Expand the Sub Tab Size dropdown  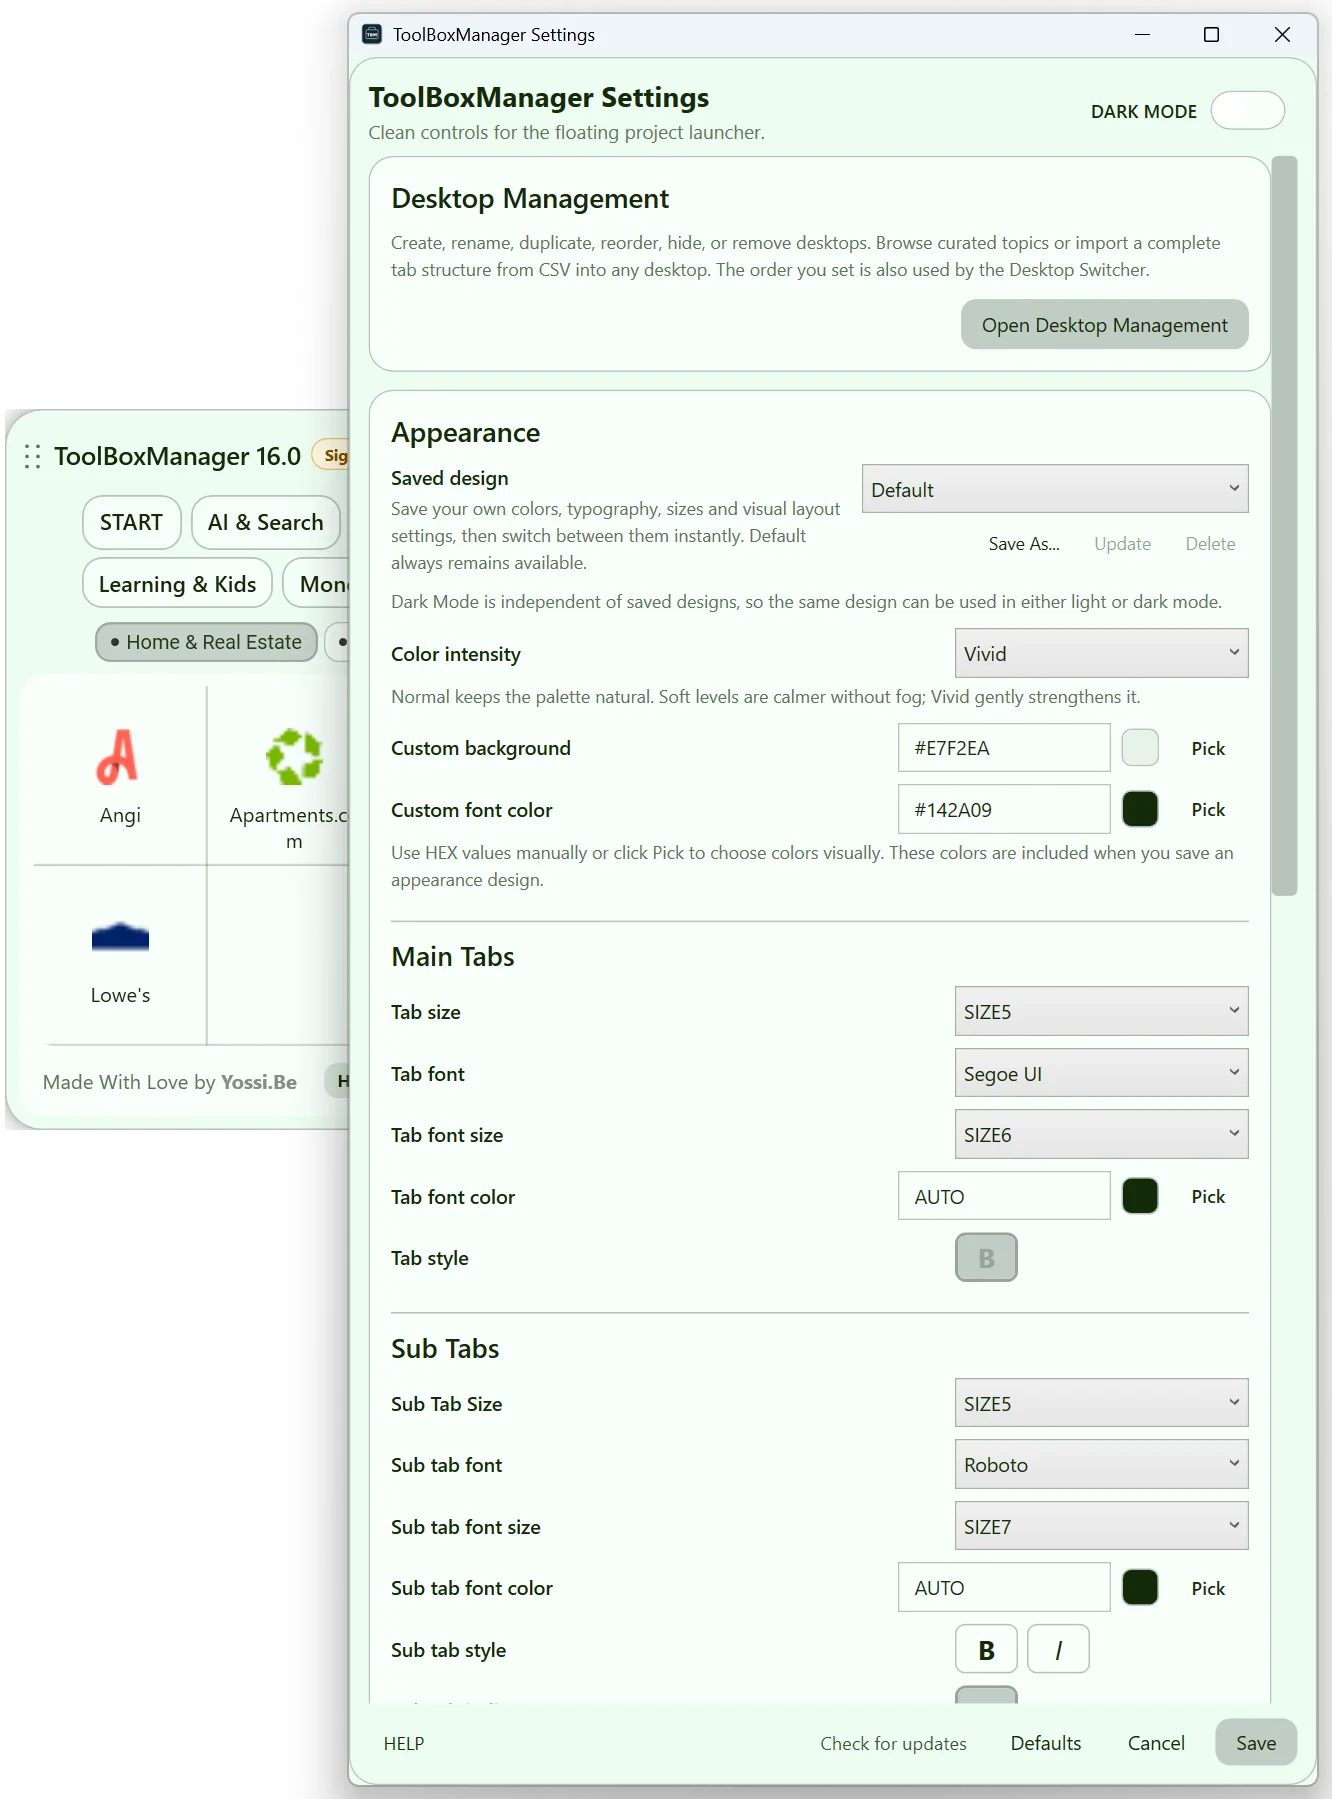coord(1101,1403)
